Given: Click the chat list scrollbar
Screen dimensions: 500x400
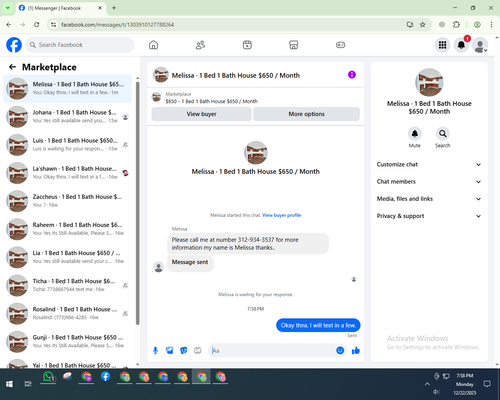Looking at the screenshot, I should [x=137, y=203].
